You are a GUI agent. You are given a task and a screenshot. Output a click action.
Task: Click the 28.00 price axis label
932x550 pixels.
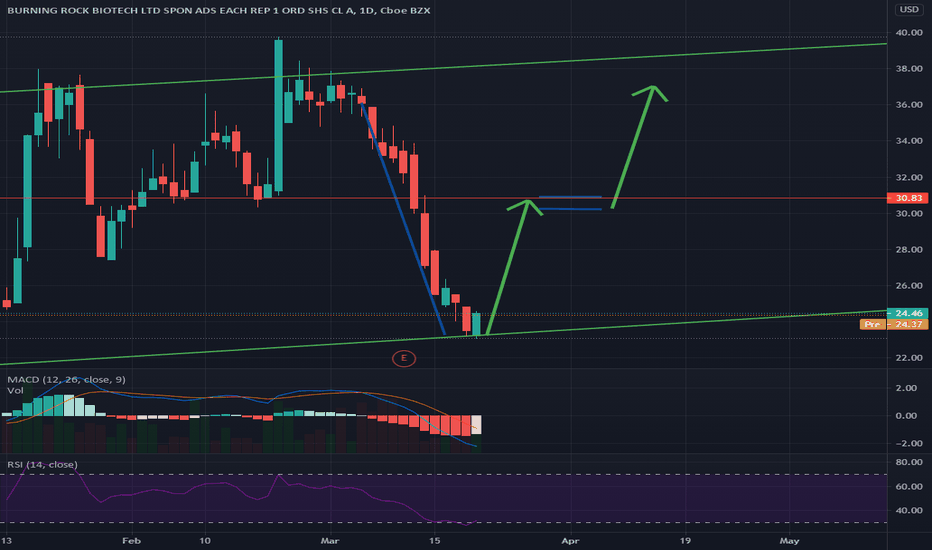909,250
